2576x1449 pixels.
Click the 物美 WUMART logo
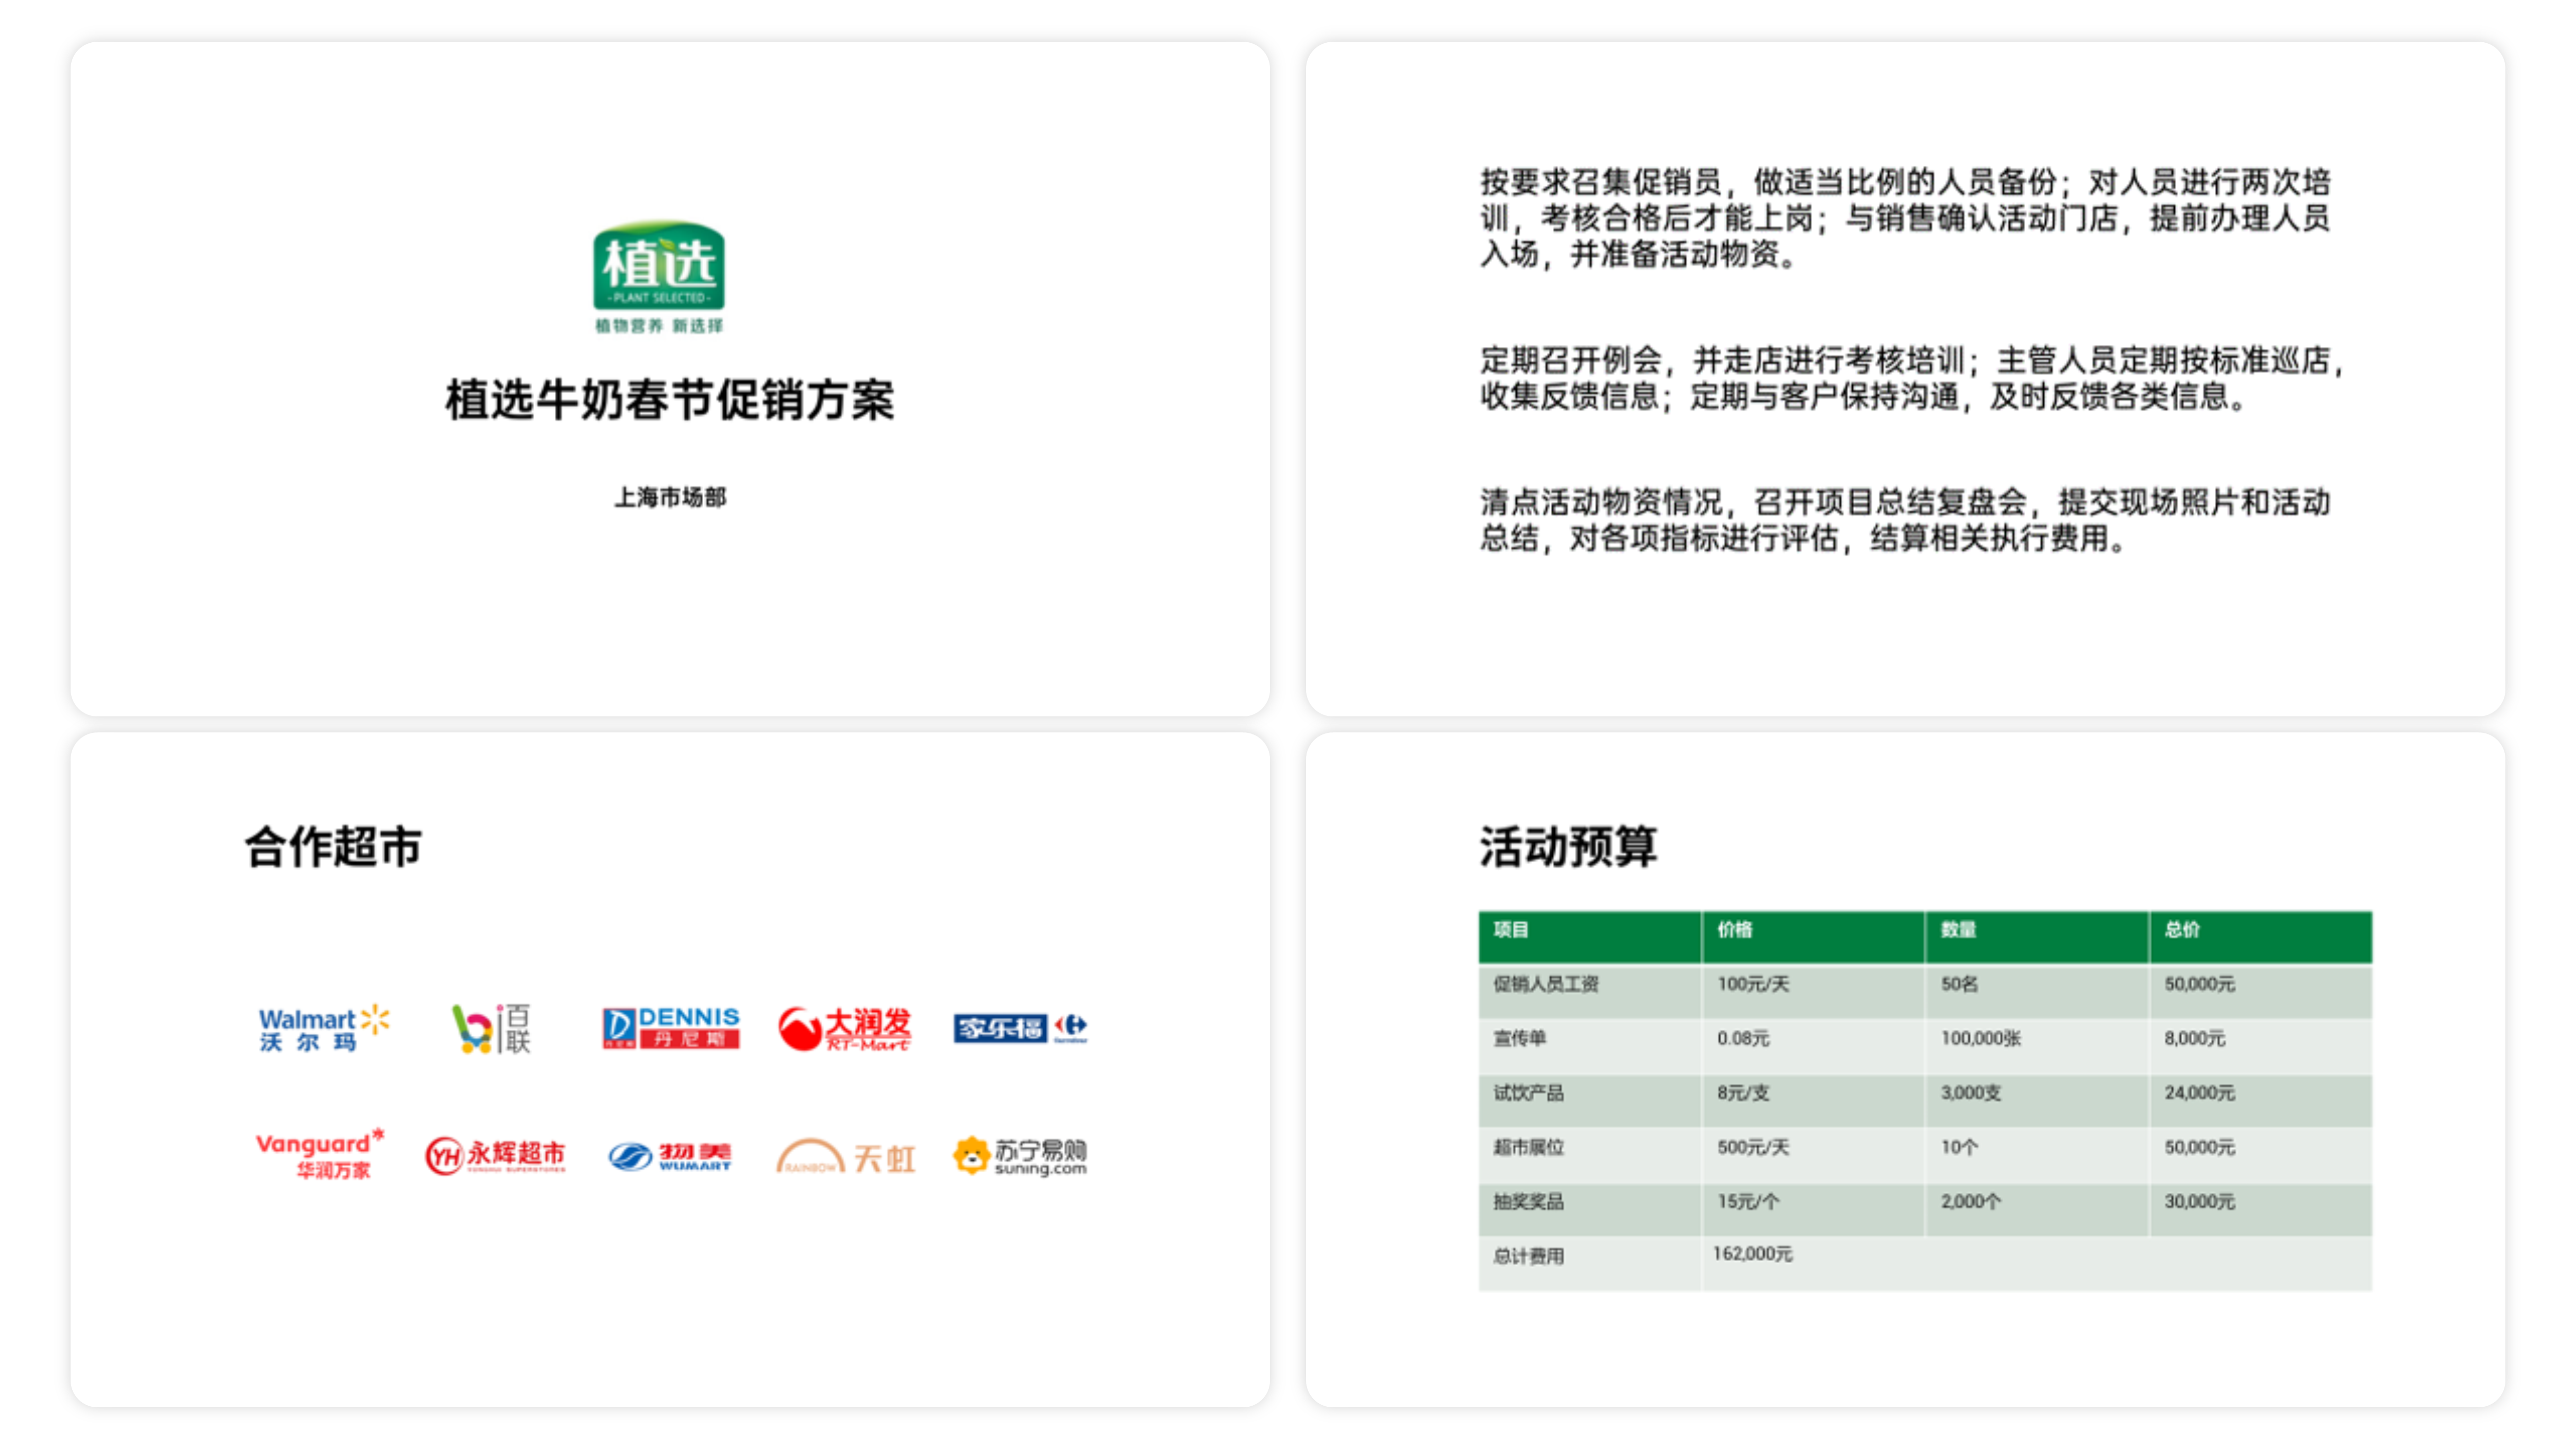pos(670,1155)
